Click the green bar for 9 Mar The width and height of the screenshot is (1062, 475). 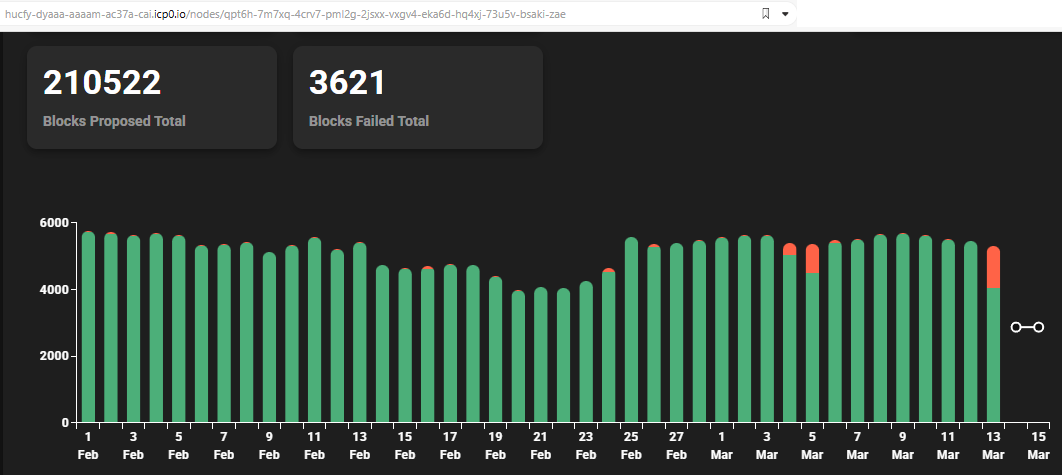point(903,329)
